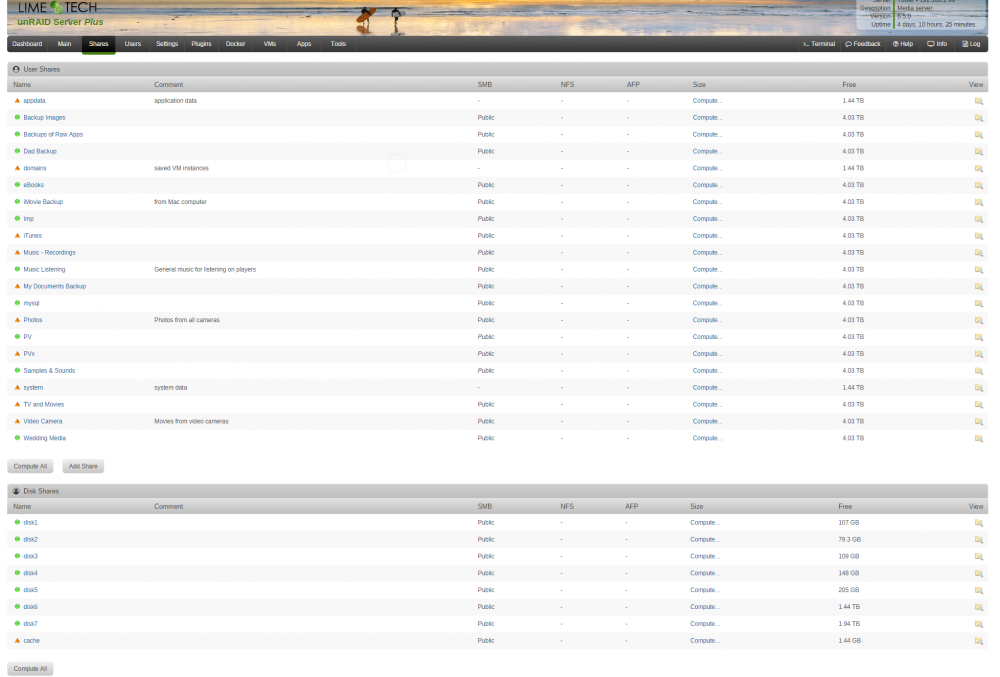Browse Wedding Media share view icon
1000x677 pixels.
[978, 439]
